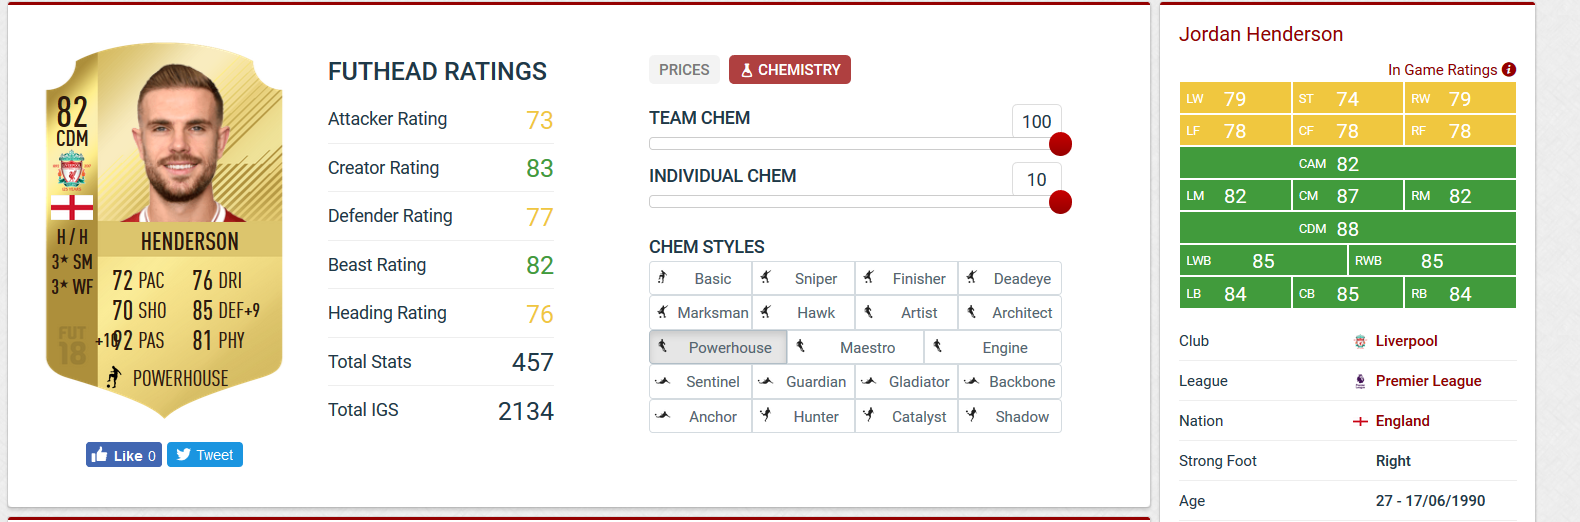This screenshot has height=522, width=1580.
Task: Apply the Hunter chem style
Action: 804,417
